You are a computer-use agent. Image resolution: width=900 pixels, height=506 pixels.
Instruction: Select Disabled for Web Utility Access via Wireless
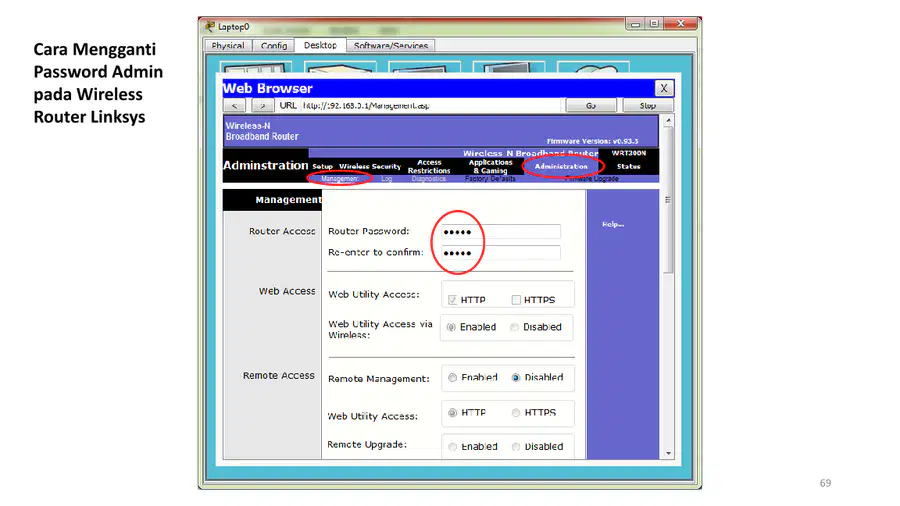(514, 327)
